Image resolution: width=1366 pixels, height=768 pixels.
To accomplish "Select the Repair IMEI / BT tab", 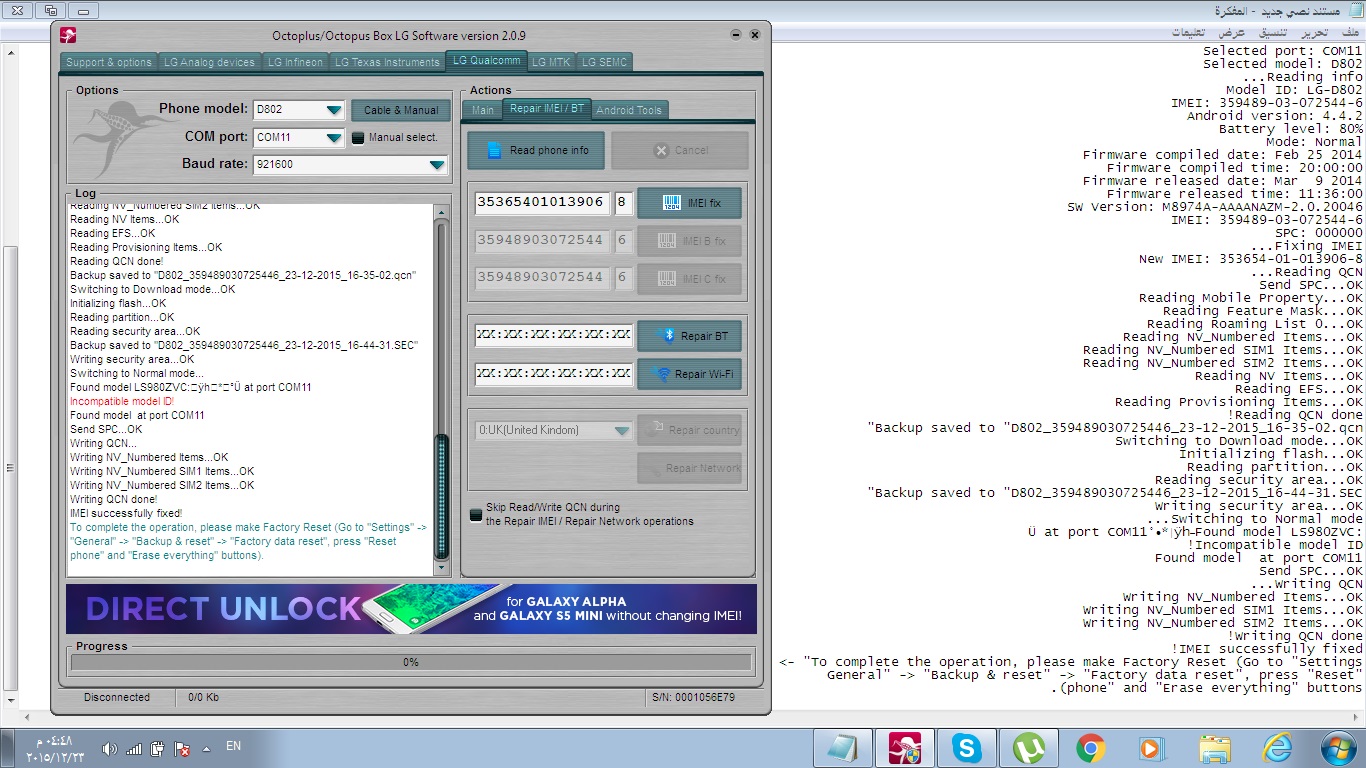I will tap(546, 108).
